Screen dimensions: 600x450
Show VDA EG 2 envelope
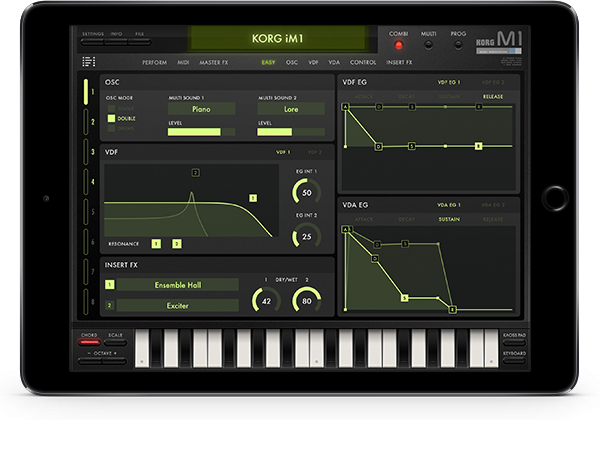tap(493, 205)
